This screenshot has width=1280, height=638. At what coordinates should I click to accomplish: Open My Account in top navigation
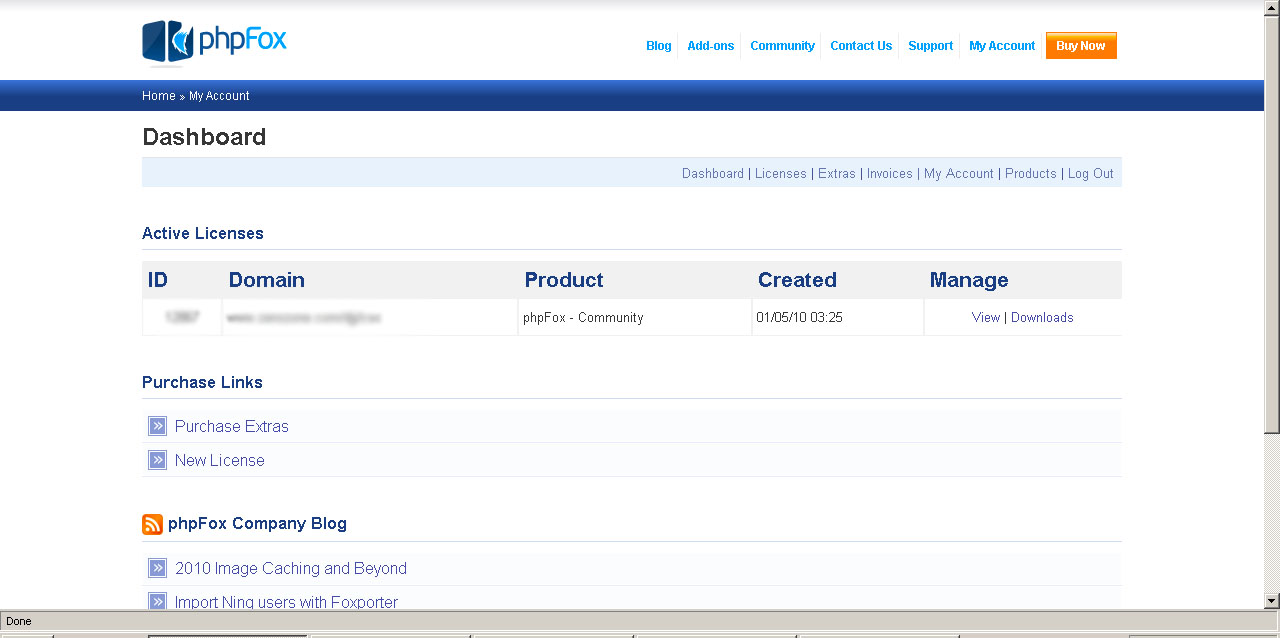[x=1002, y=46]
